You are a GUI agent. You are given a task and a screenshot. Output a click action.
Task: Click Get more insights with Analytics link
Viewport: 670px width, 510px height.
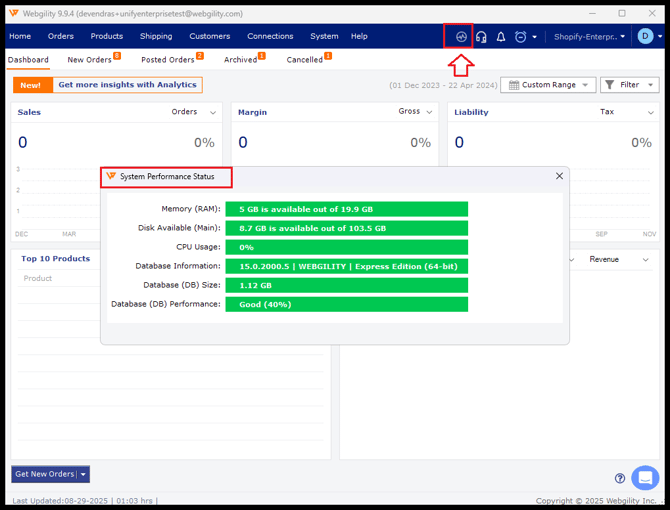point(127,85)
